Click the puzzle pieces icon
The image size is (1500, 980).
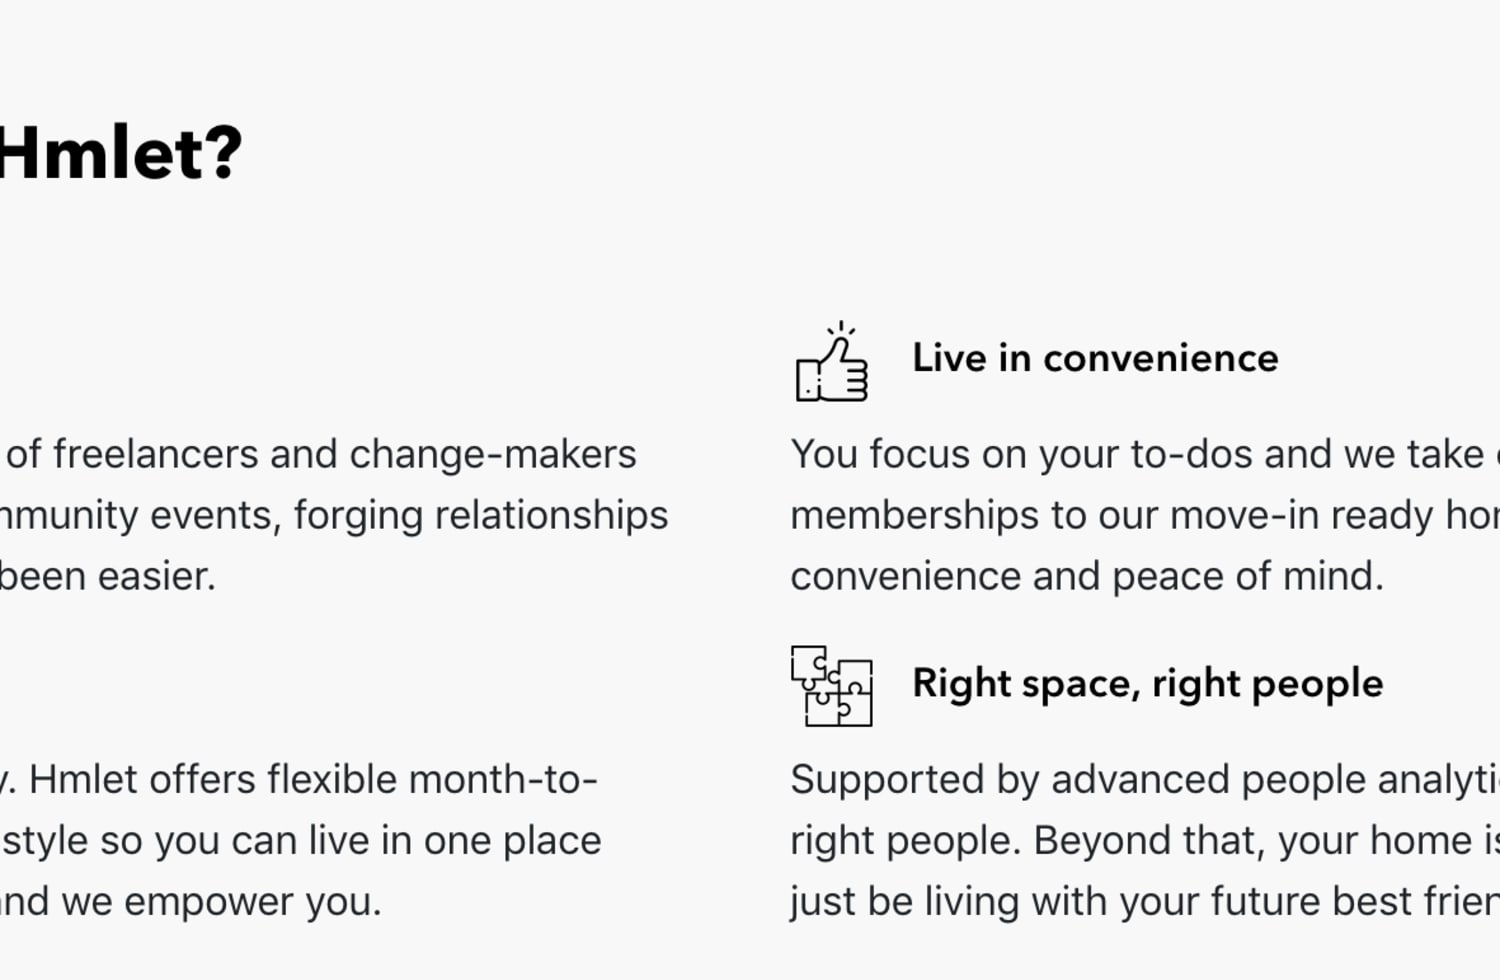click(831, 686)
